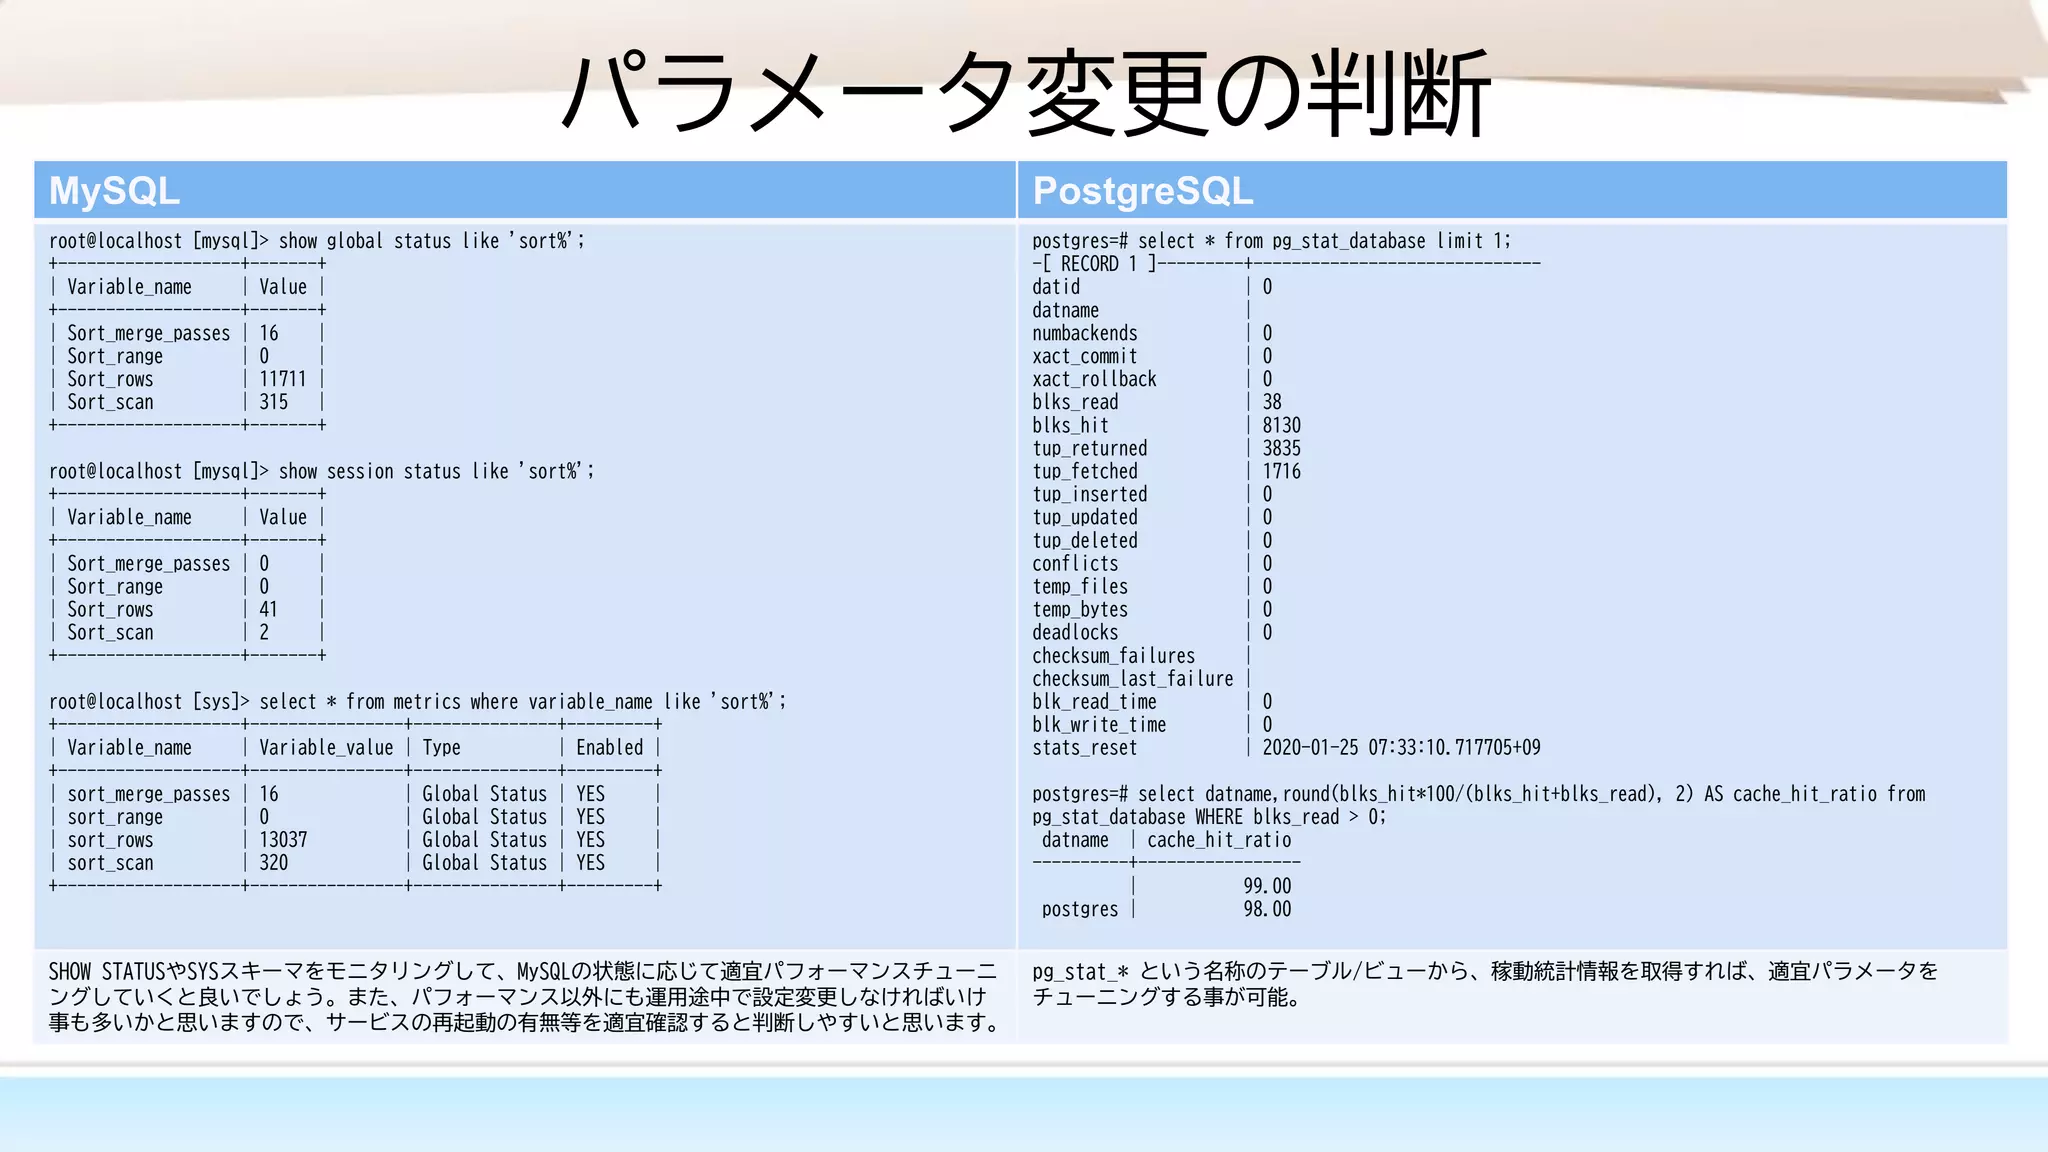Image resolution: width=2048 pixels, height=1152 pixels.
Task: Click the sort_rows value 13037
Action: tap(283, 840)
